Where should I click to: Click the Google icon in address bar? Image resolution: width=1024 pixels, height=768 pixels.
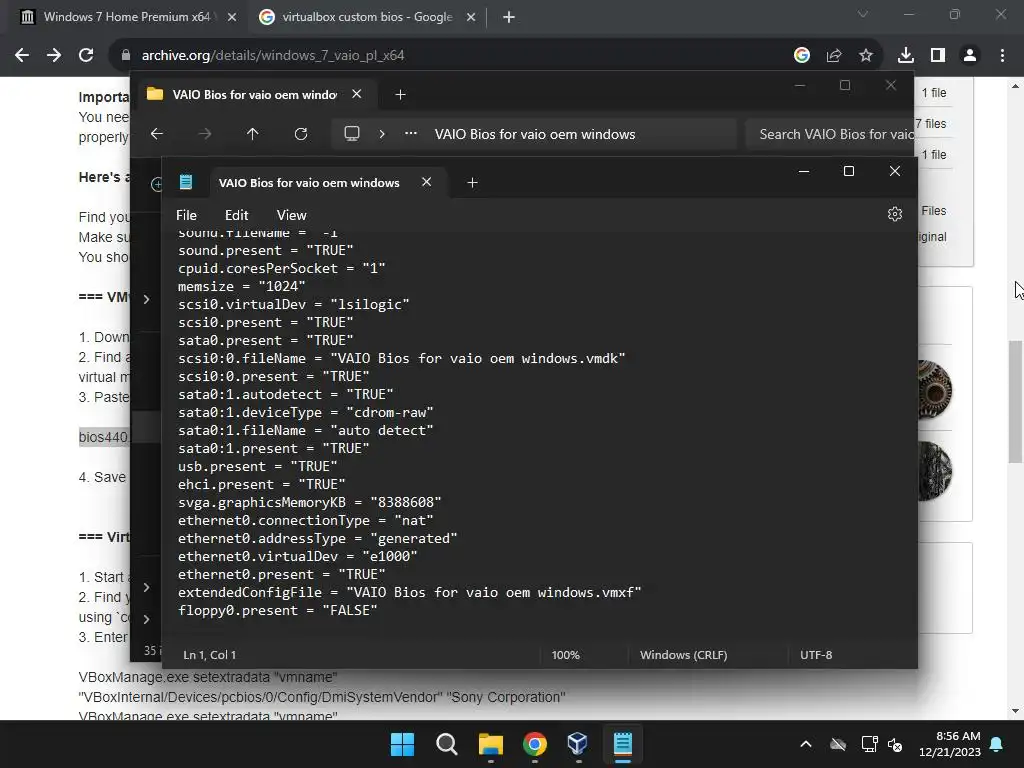click(x=802, y=56)
